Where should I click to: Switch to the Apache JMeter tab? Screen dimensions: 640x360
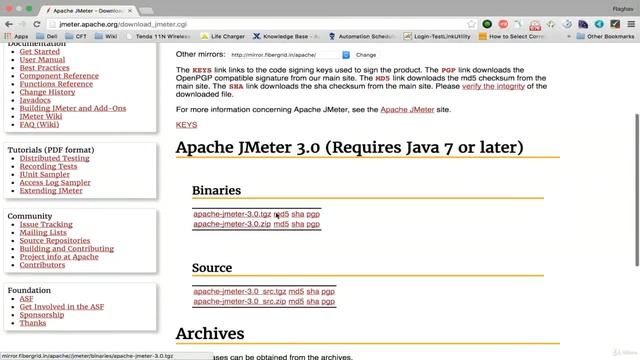[88, 11]
